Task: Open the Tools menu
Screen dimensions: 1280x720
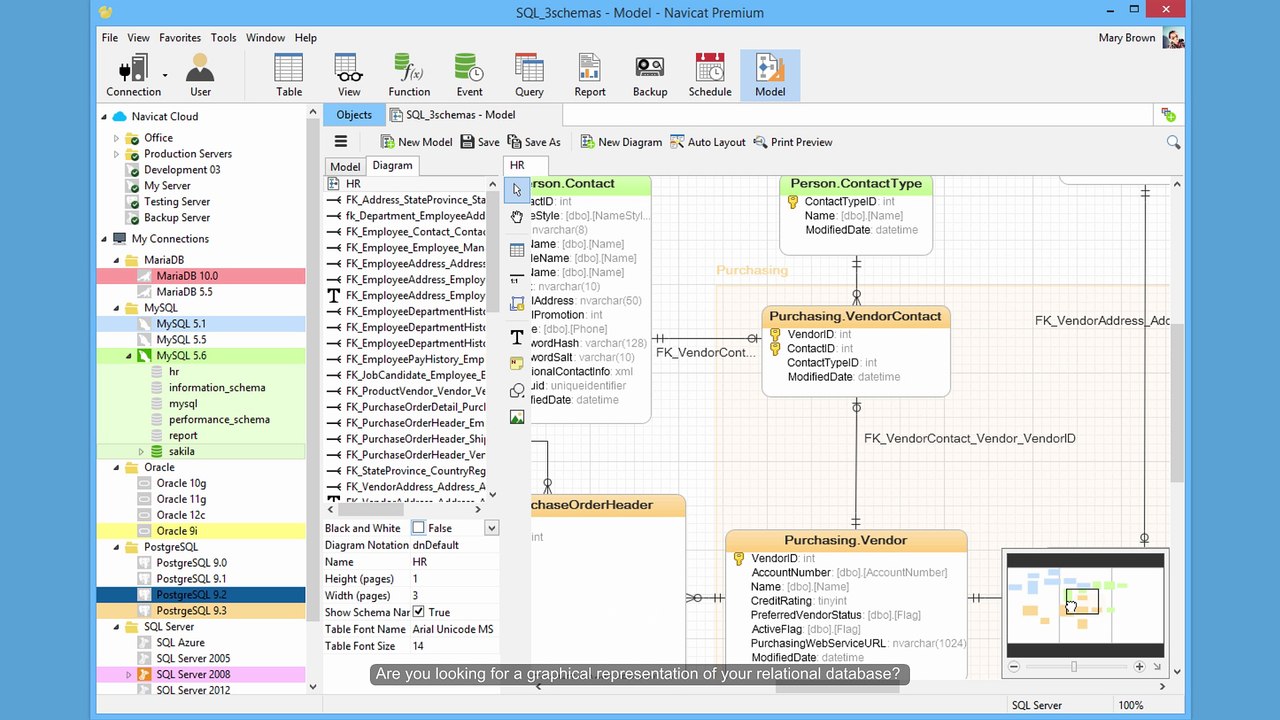Action: tap(224, 38)
